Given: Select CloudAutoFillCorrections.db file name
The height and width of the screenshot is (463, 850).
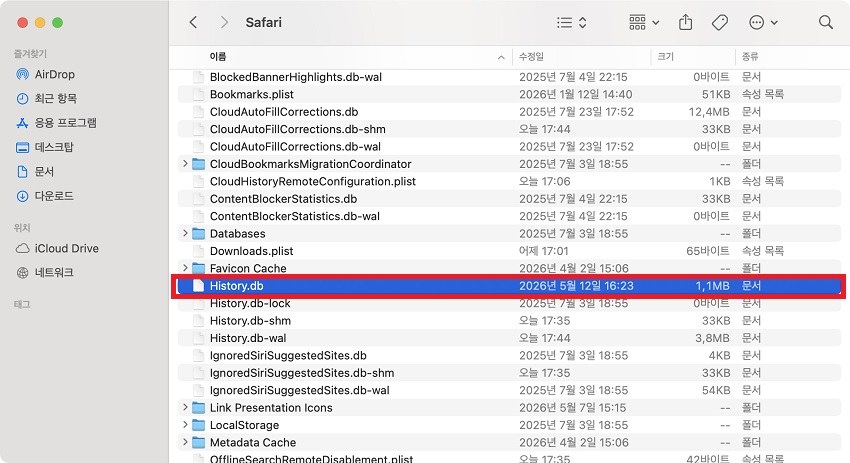Looking at the screenshot, I should pos(284,112).
